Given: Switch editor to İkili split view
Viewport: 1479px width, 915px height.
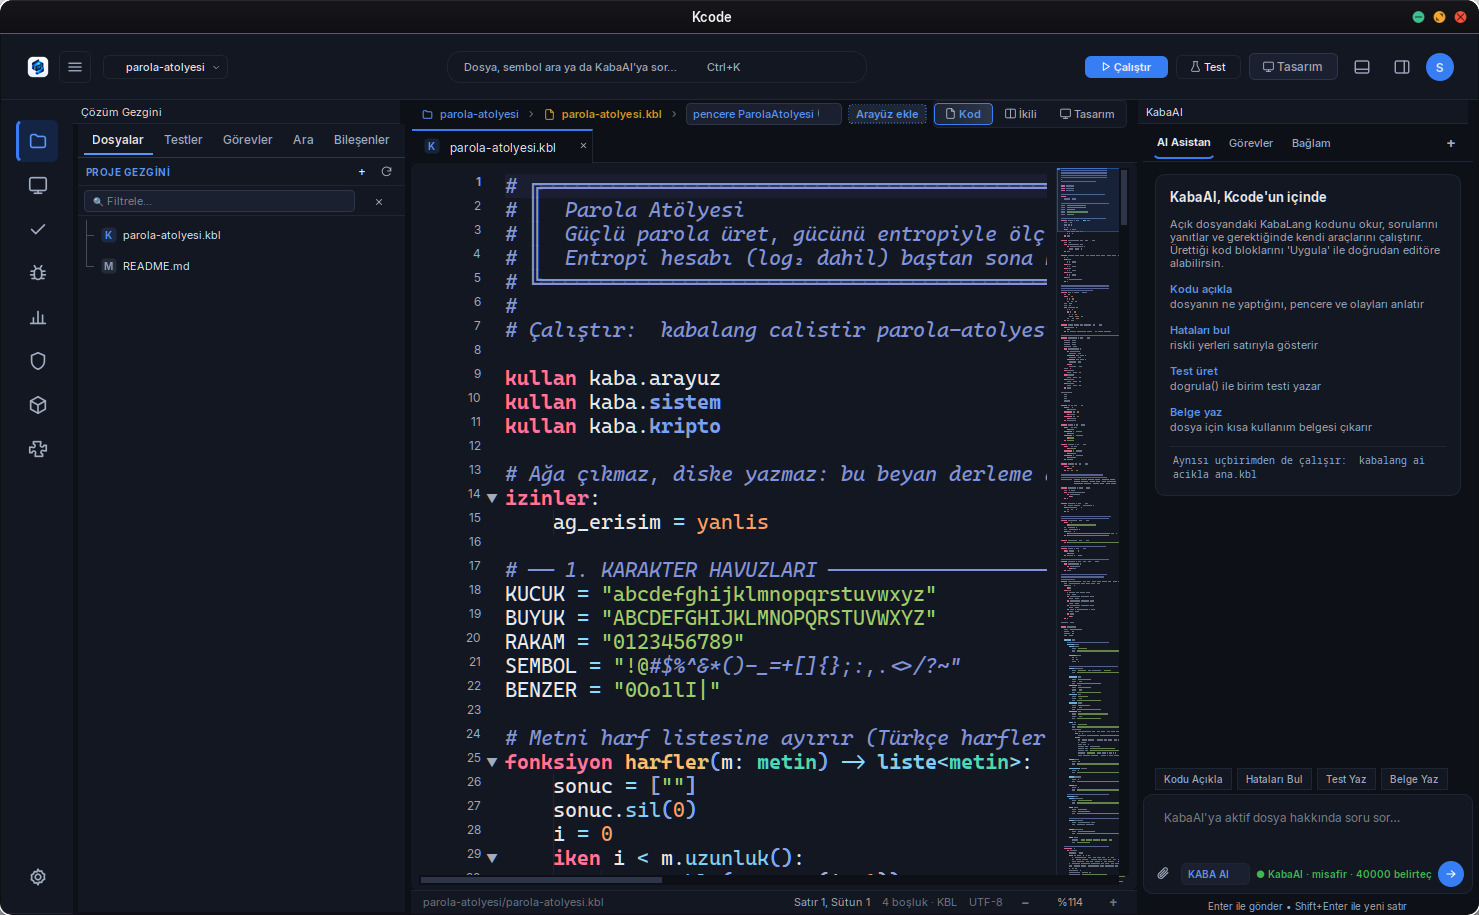Looking at the screenshot, I should click(1021, 114).
